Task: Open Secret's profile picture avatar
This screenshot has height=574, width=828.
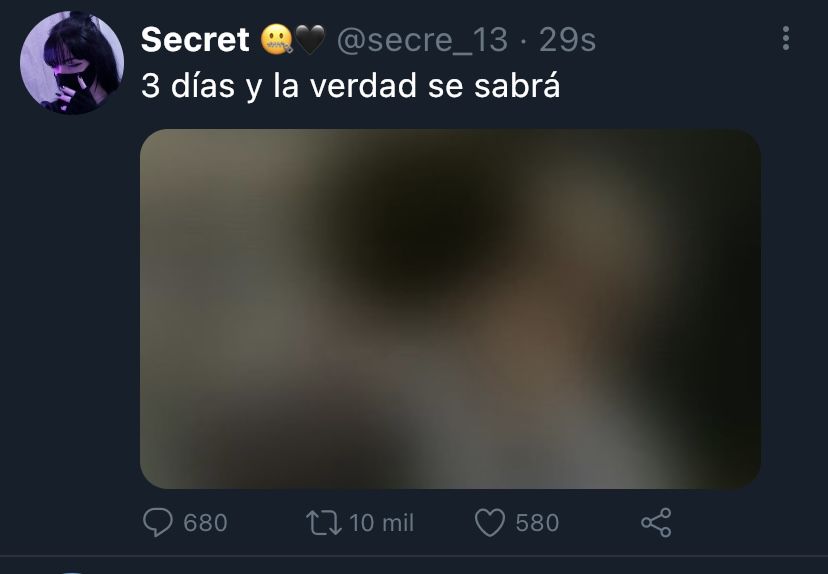Action: click(72, 62)
